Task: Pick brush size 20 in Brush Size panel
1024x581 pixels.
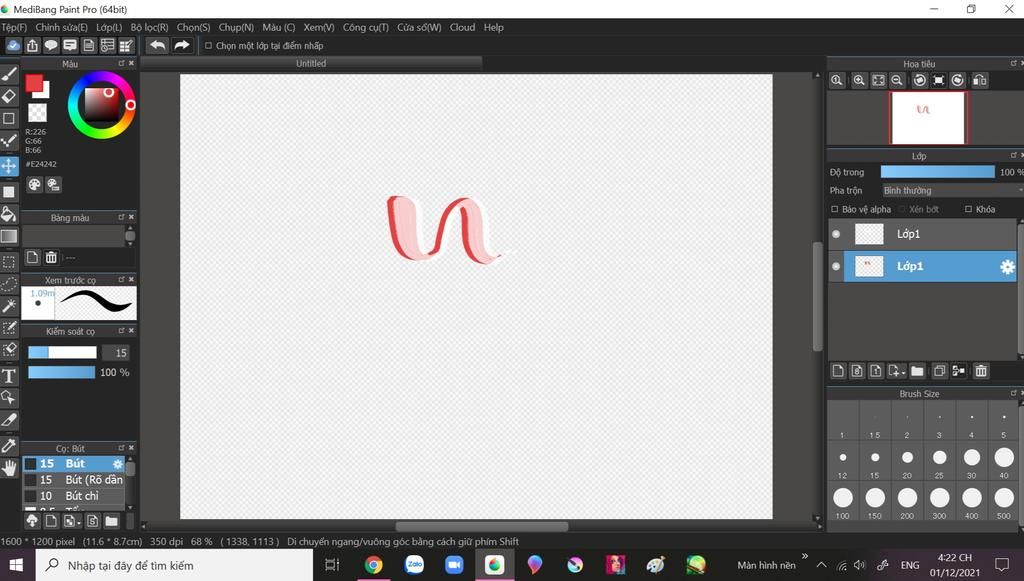Action: point(907,462)
